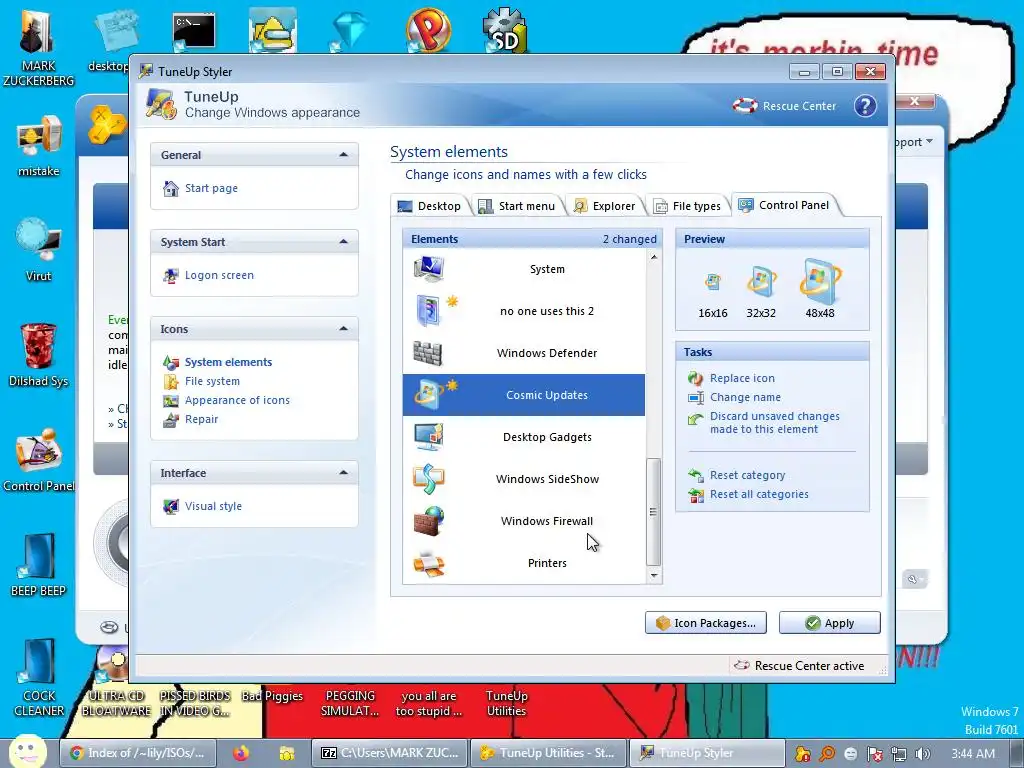This screenshot has height=768, width=1024.
Task: Click the elements list scroll-up arrow
Action: tap(654, 257)
